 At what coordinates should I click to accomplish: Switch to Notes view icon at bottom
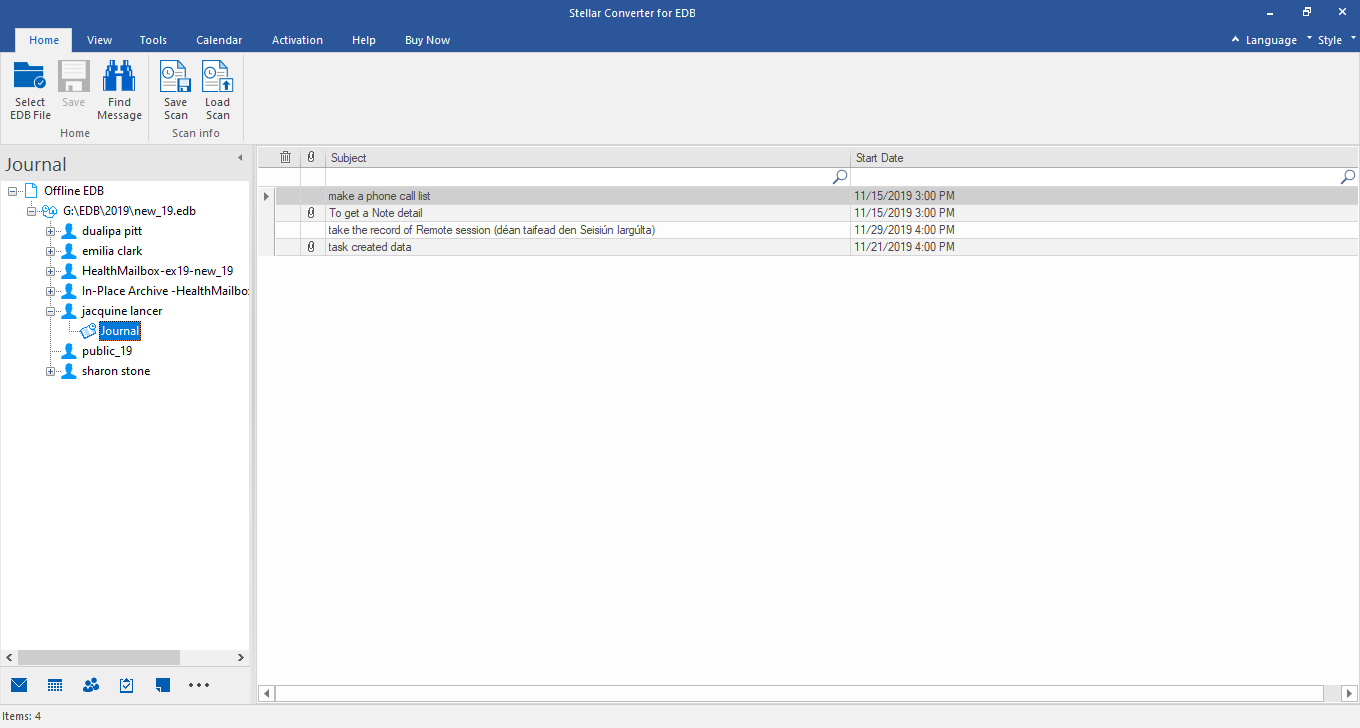pos(163,685)
